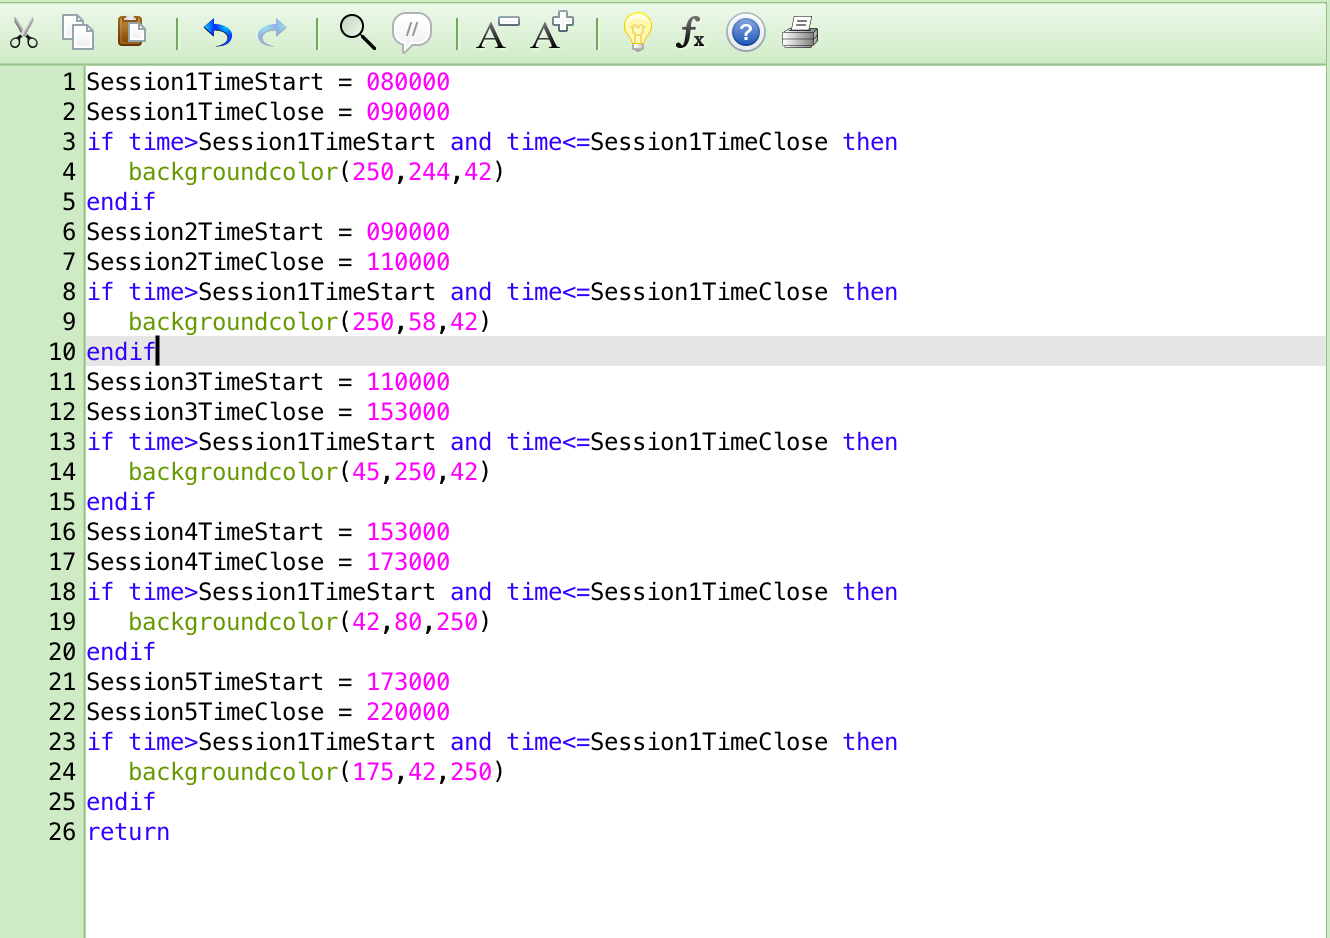Viewport: 1330px width, 938px height.
Task: Comment out code with the speech bubble icon
Action: [x=412, y=33]
